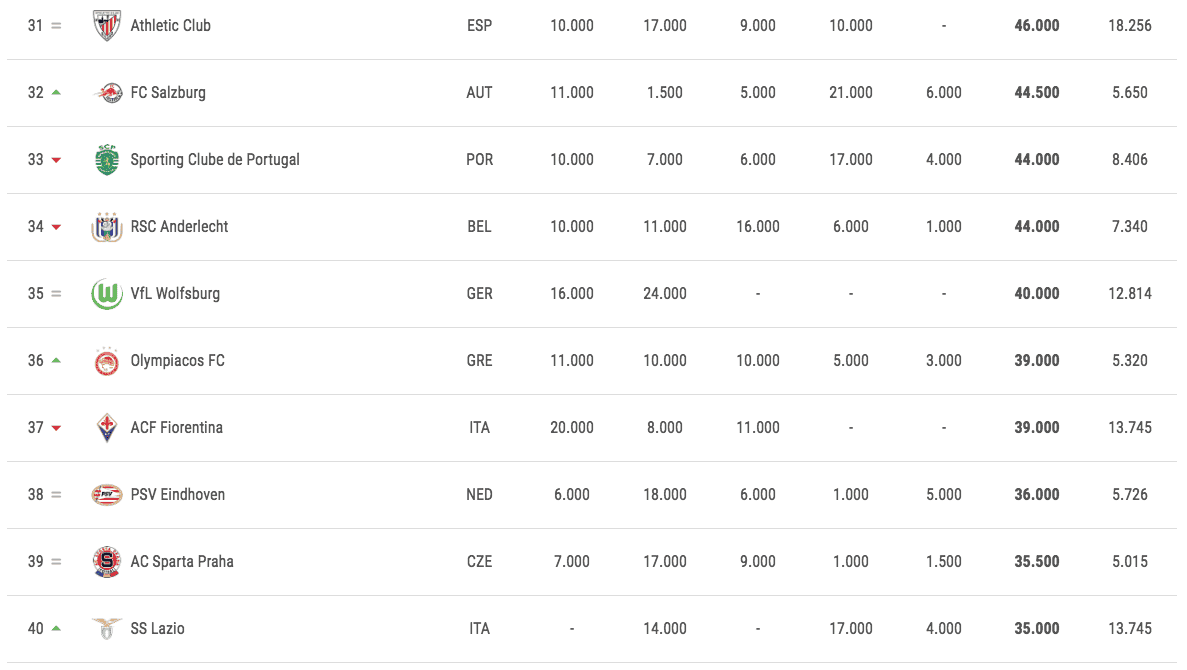The width and height of the screenshot is (1187, 670).
Task: Select the VfL Wolfsburg club name
Action: coord(175,294)
